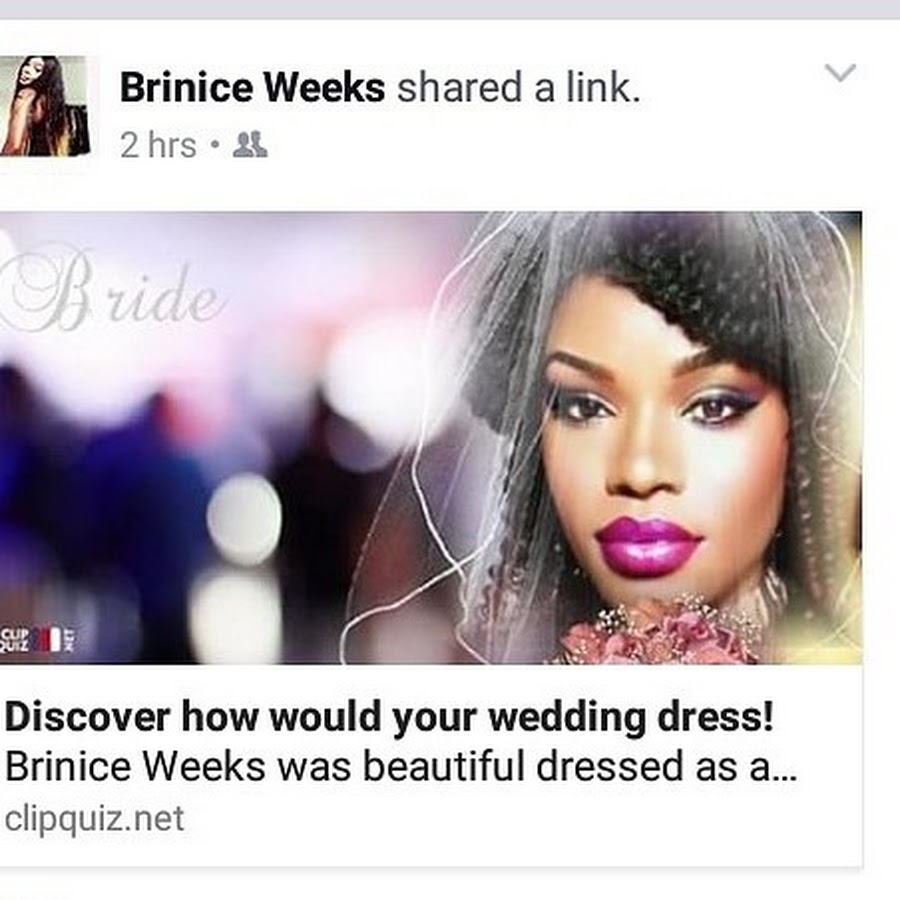Open the 2 hrs timestamp
The width and height of the screenshot is (900, 900).
point(158,145)
